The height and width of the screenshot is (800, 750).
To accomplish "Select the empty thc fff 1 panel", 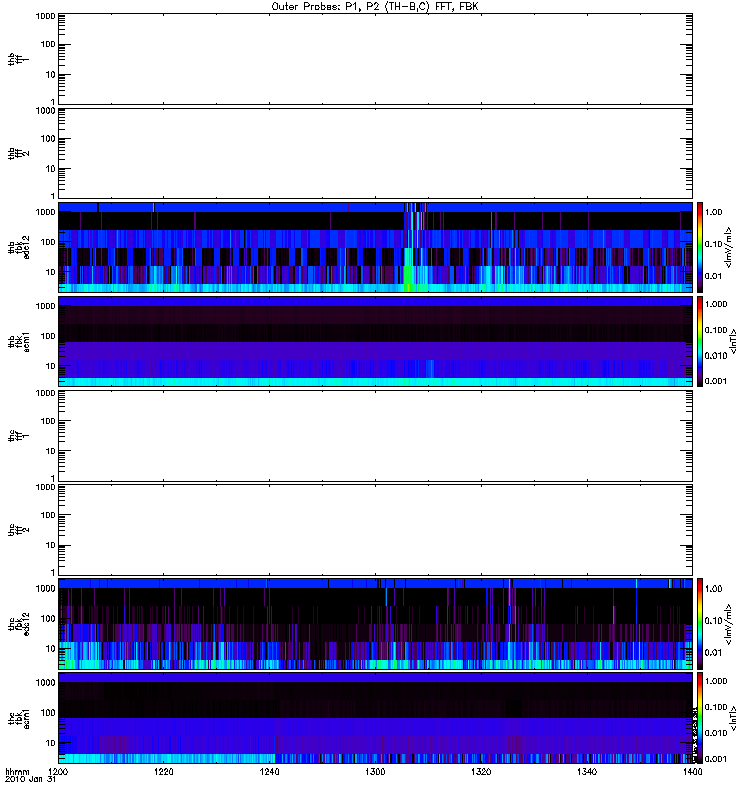I will tap(375, 436).
